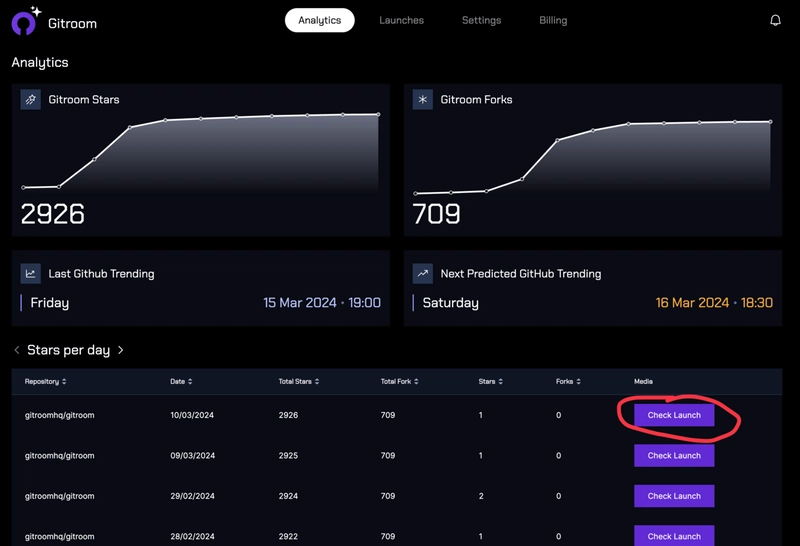800x546 pixels.
Task: Sort table by Date column
Action: [181, 381]
